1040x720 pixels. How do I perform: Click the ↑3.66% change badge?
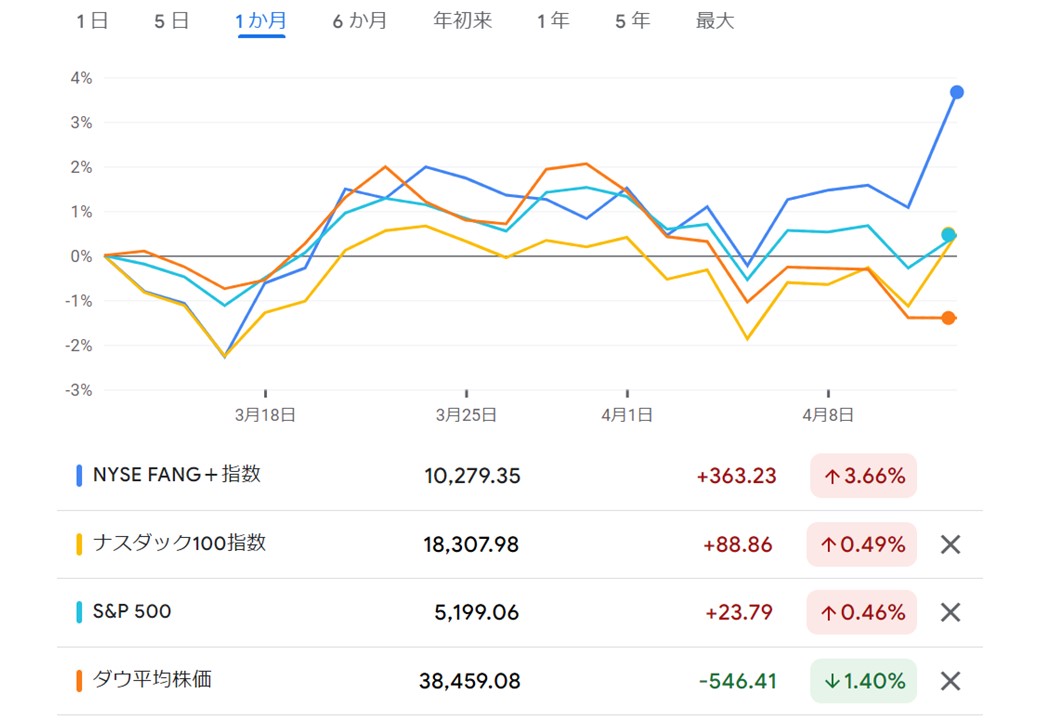[864, 476]
